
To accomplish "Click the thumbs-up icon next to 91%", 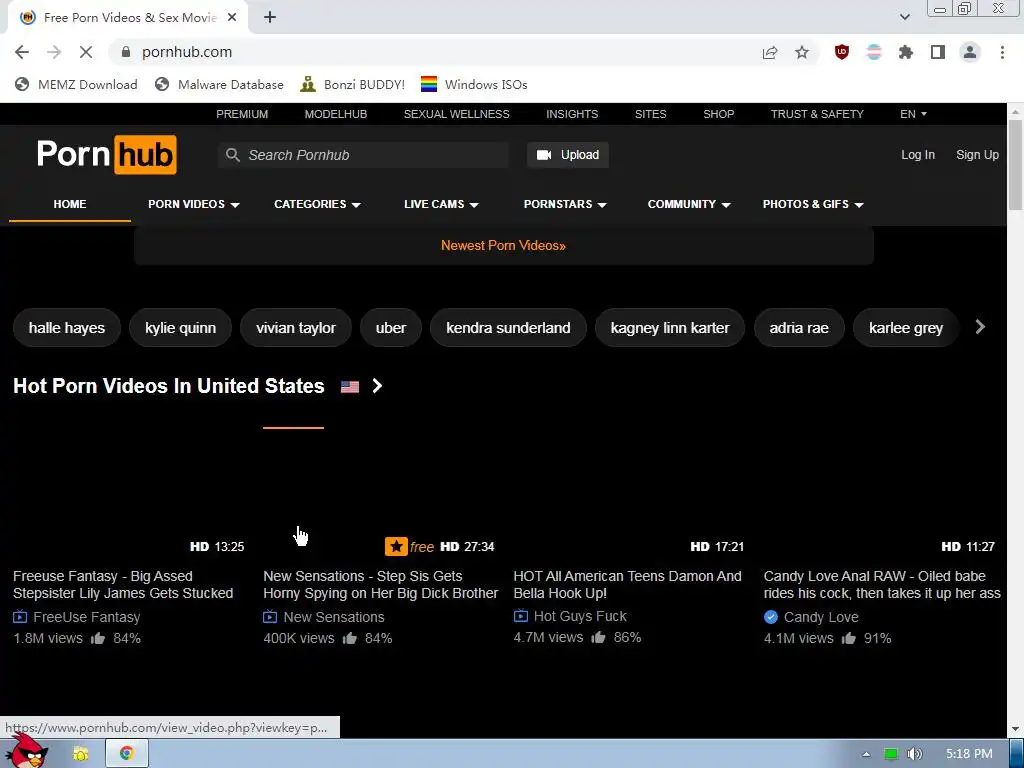I will (x=848, y=638).
